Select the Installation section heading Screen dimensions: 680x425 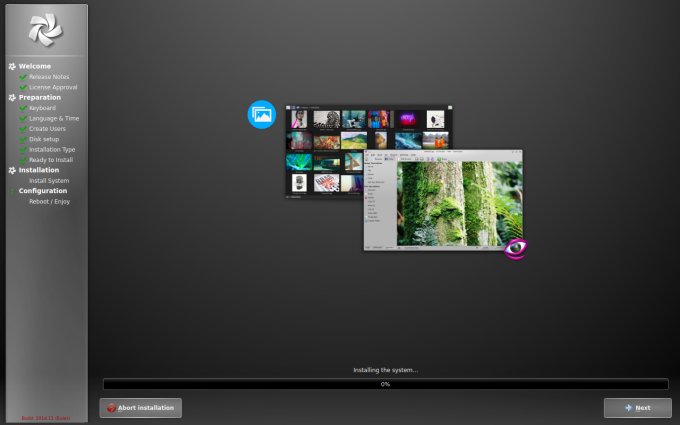pyautogui.click(x=39, y=170)
